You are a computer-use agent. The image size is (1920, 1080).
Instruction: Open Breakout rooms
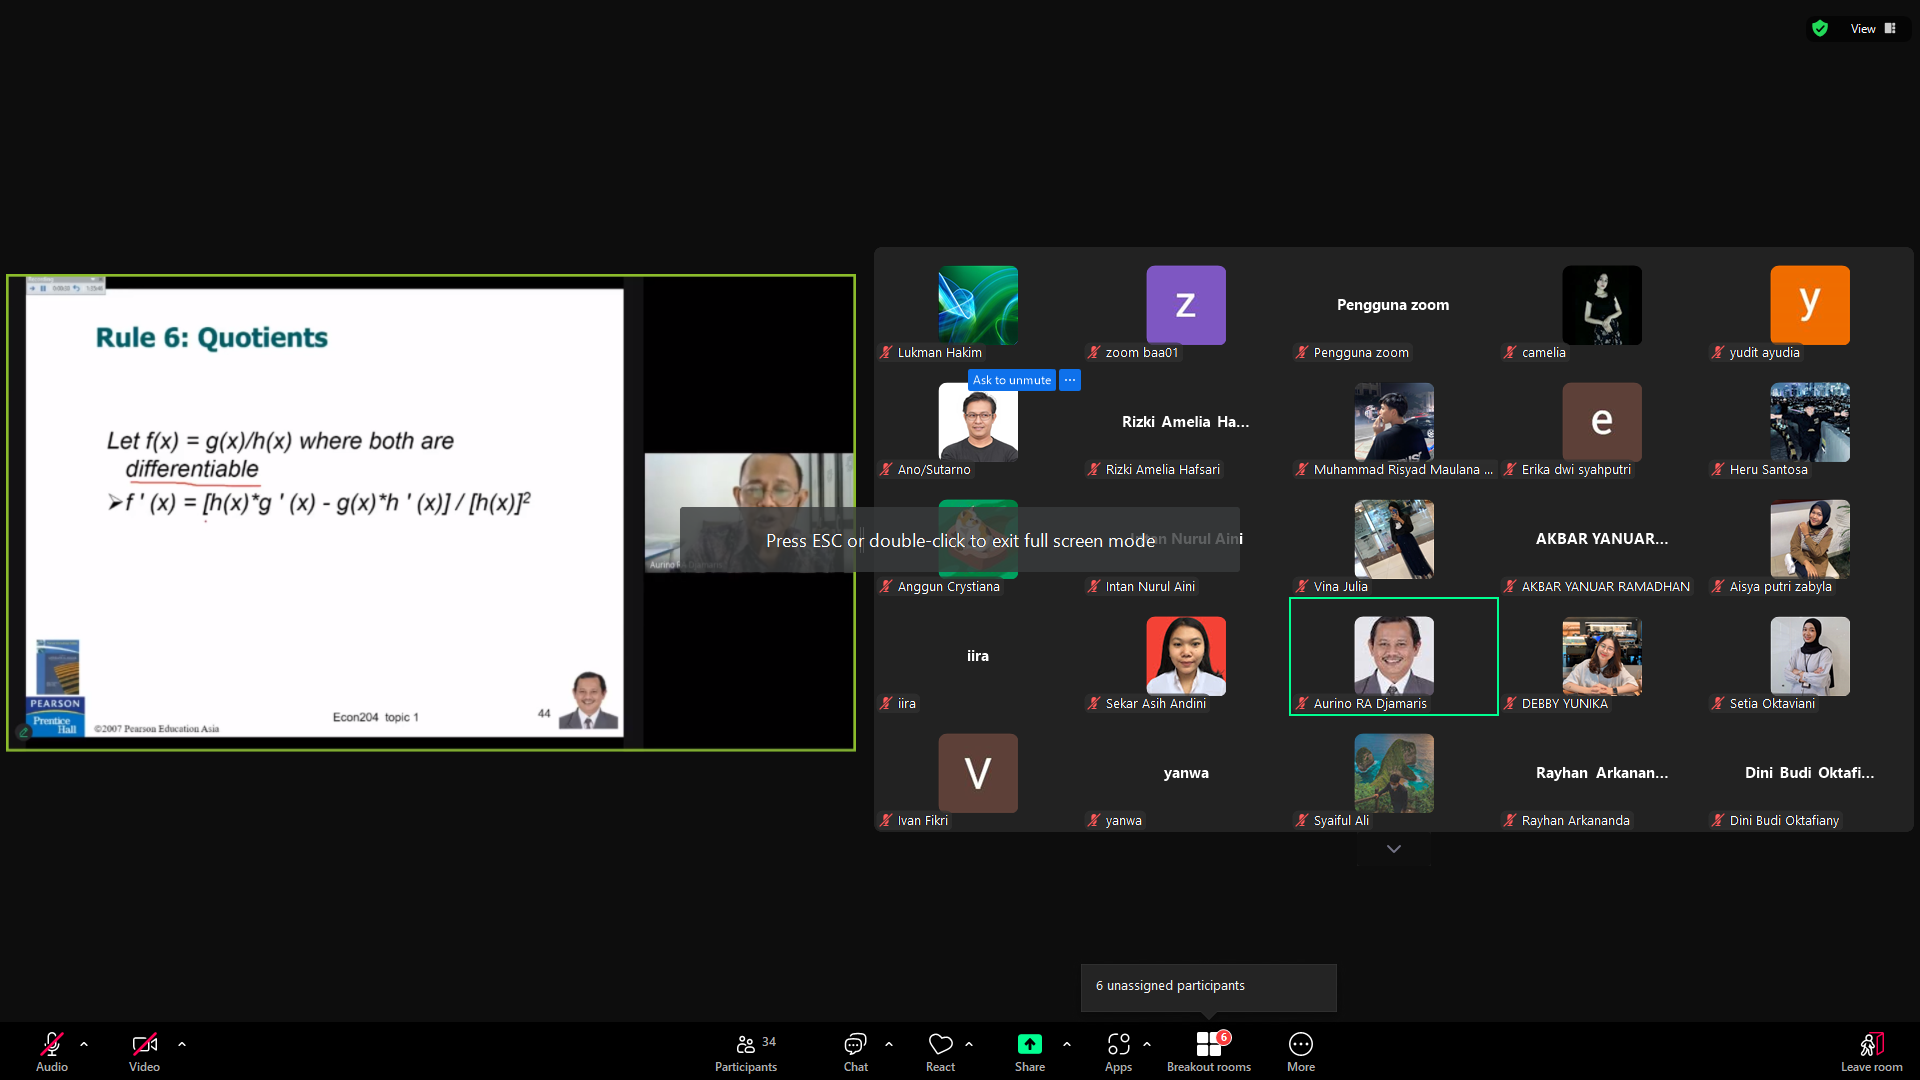(1209, 1051)
